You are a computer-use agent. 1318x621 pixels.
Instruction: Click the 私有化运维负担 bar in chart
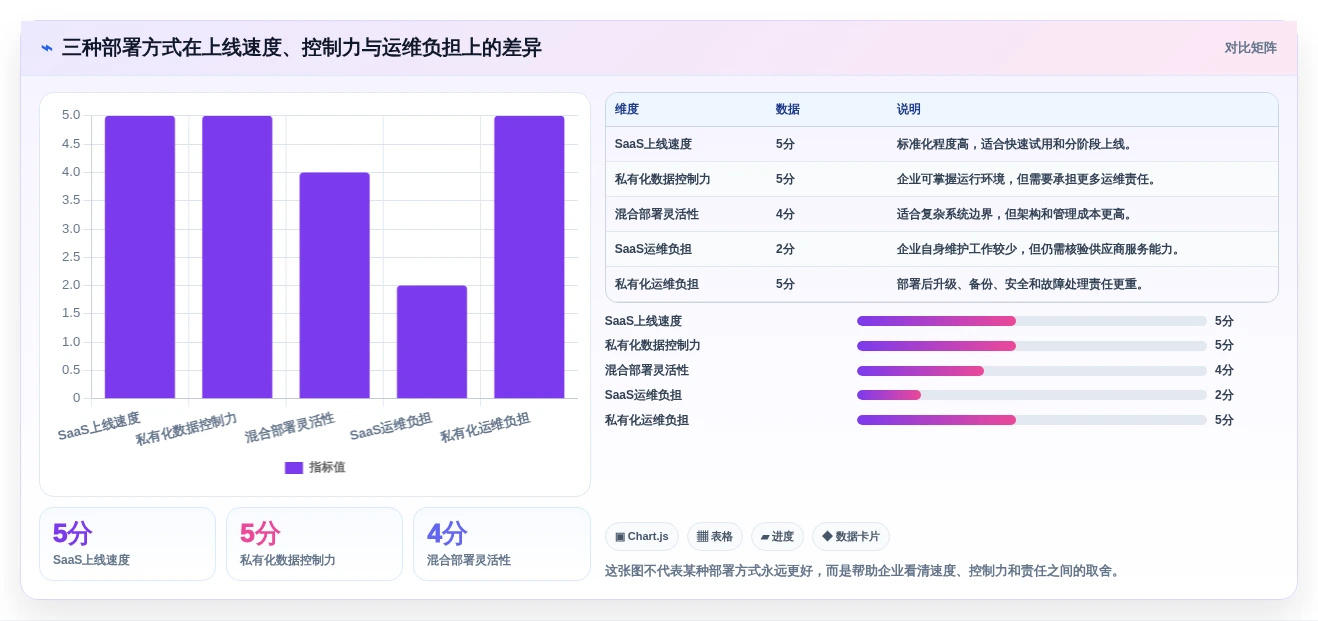coord(529,257)
